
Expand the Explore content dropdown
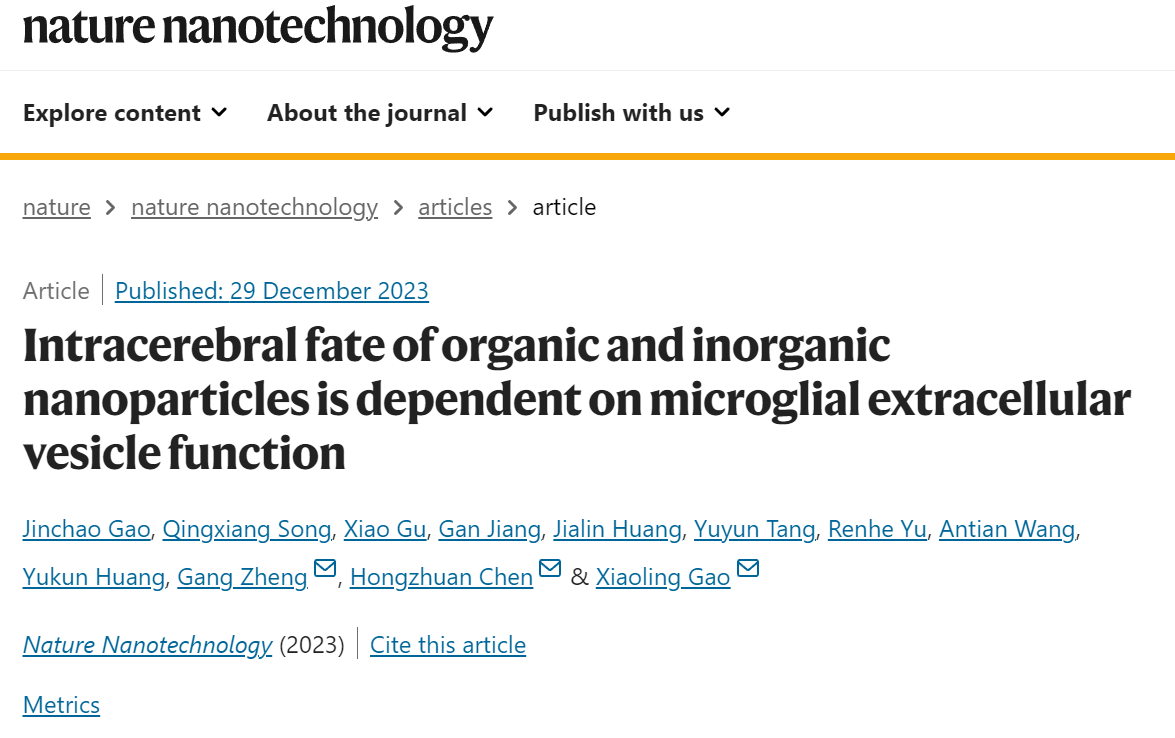[x=124, y=112]
